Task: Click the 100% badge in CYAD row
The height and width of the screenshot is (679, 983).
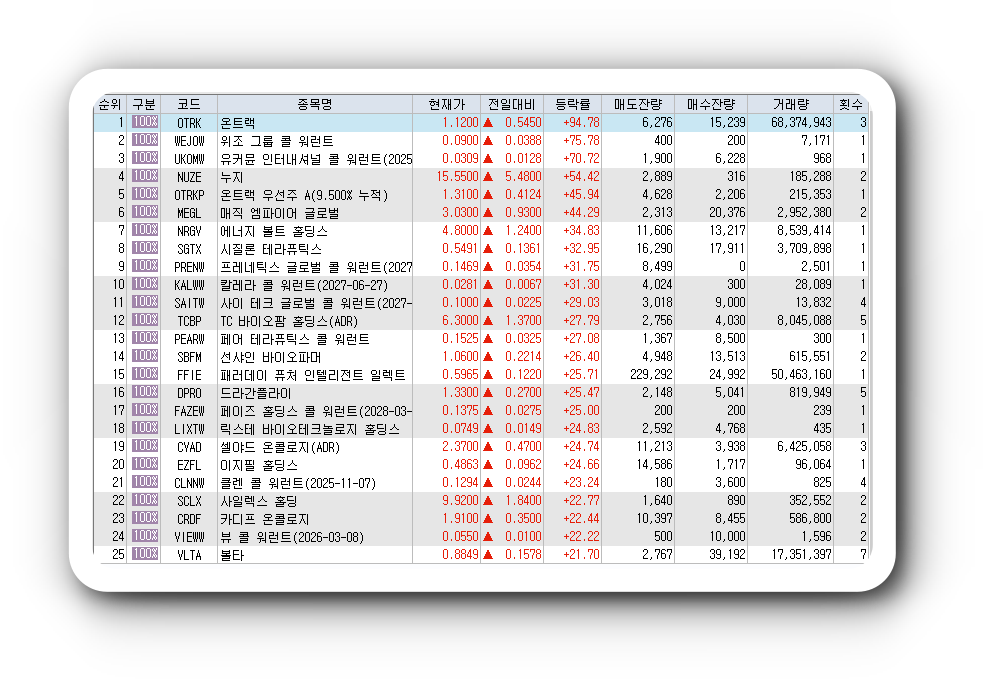Action: pyautogui.click(x=145, y=446)
